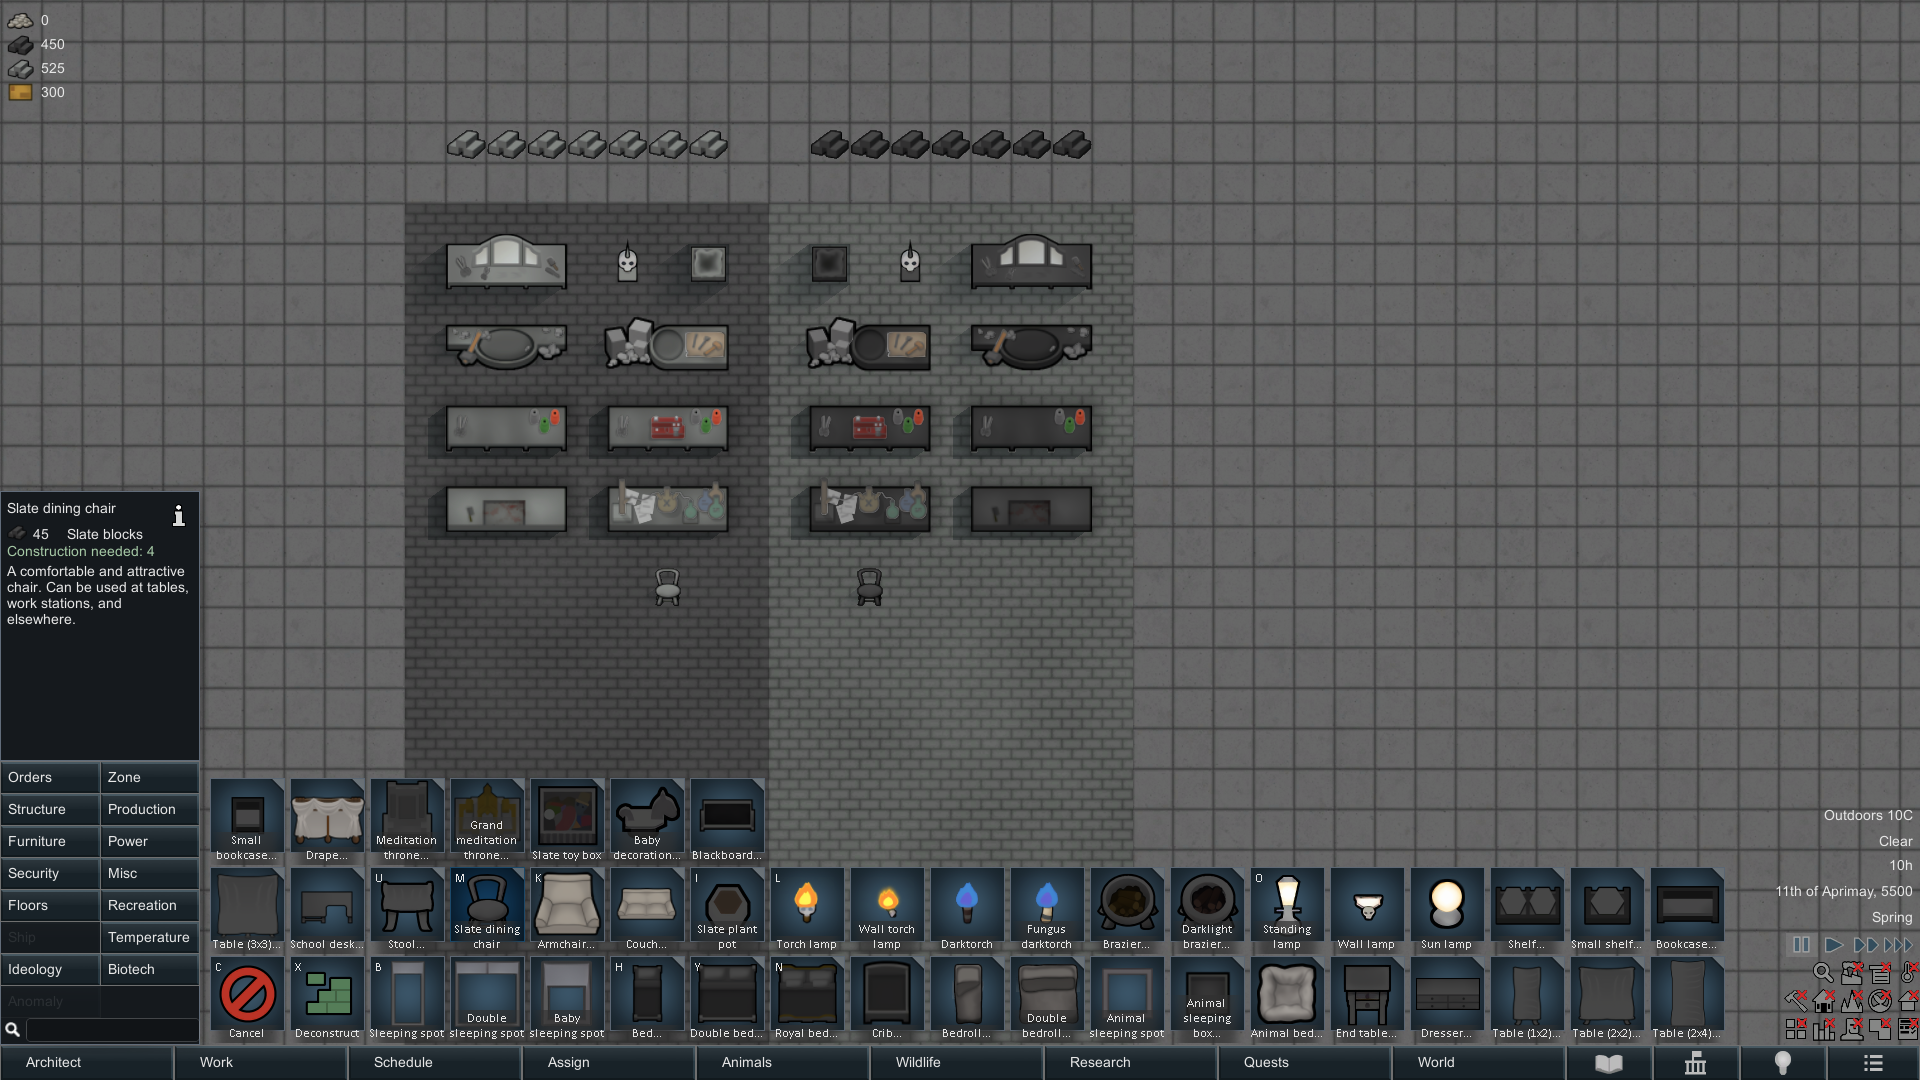Set game to triple-arrow superfast speed
The height and width of the screenshot is (1080, 1920).
[x=1898, y=945]
